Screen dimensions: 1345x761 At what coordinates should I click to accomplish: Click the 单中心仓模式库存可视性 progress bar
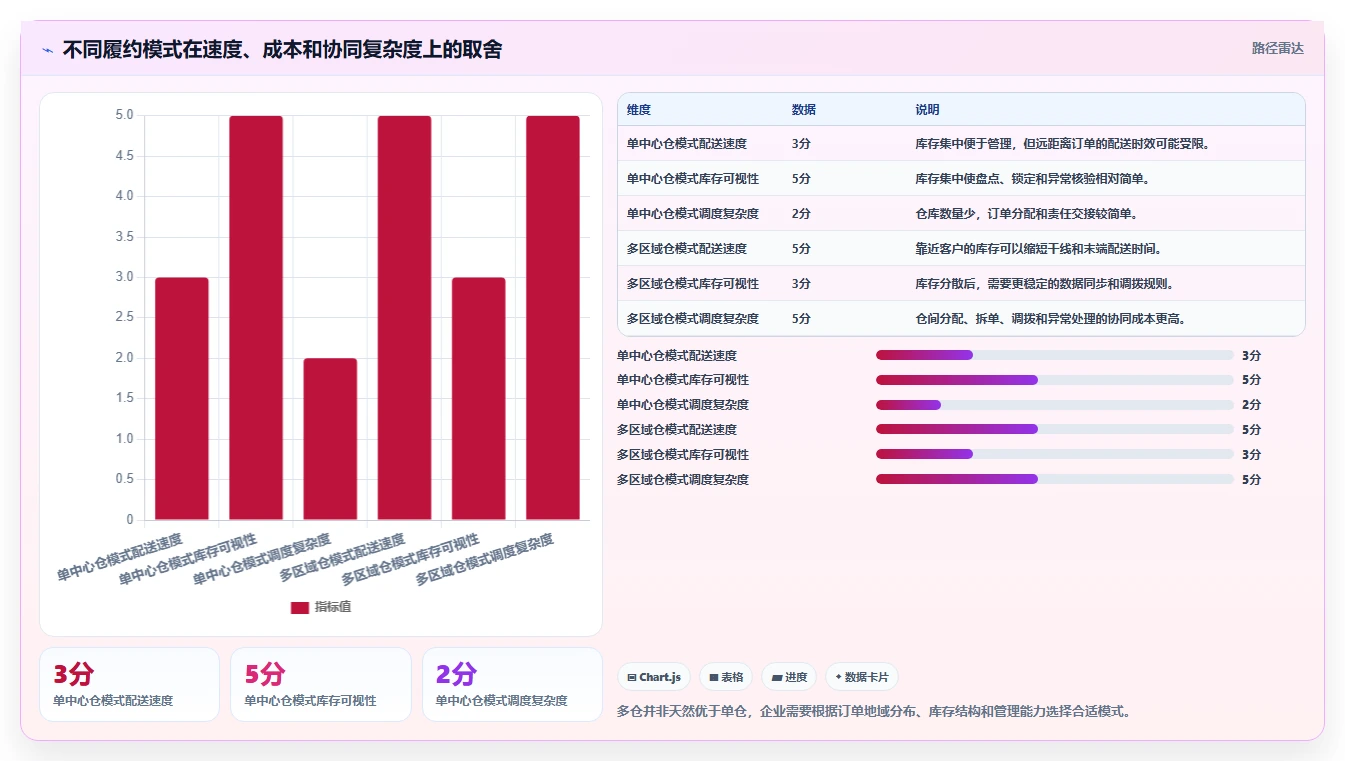pos(1055,380)
